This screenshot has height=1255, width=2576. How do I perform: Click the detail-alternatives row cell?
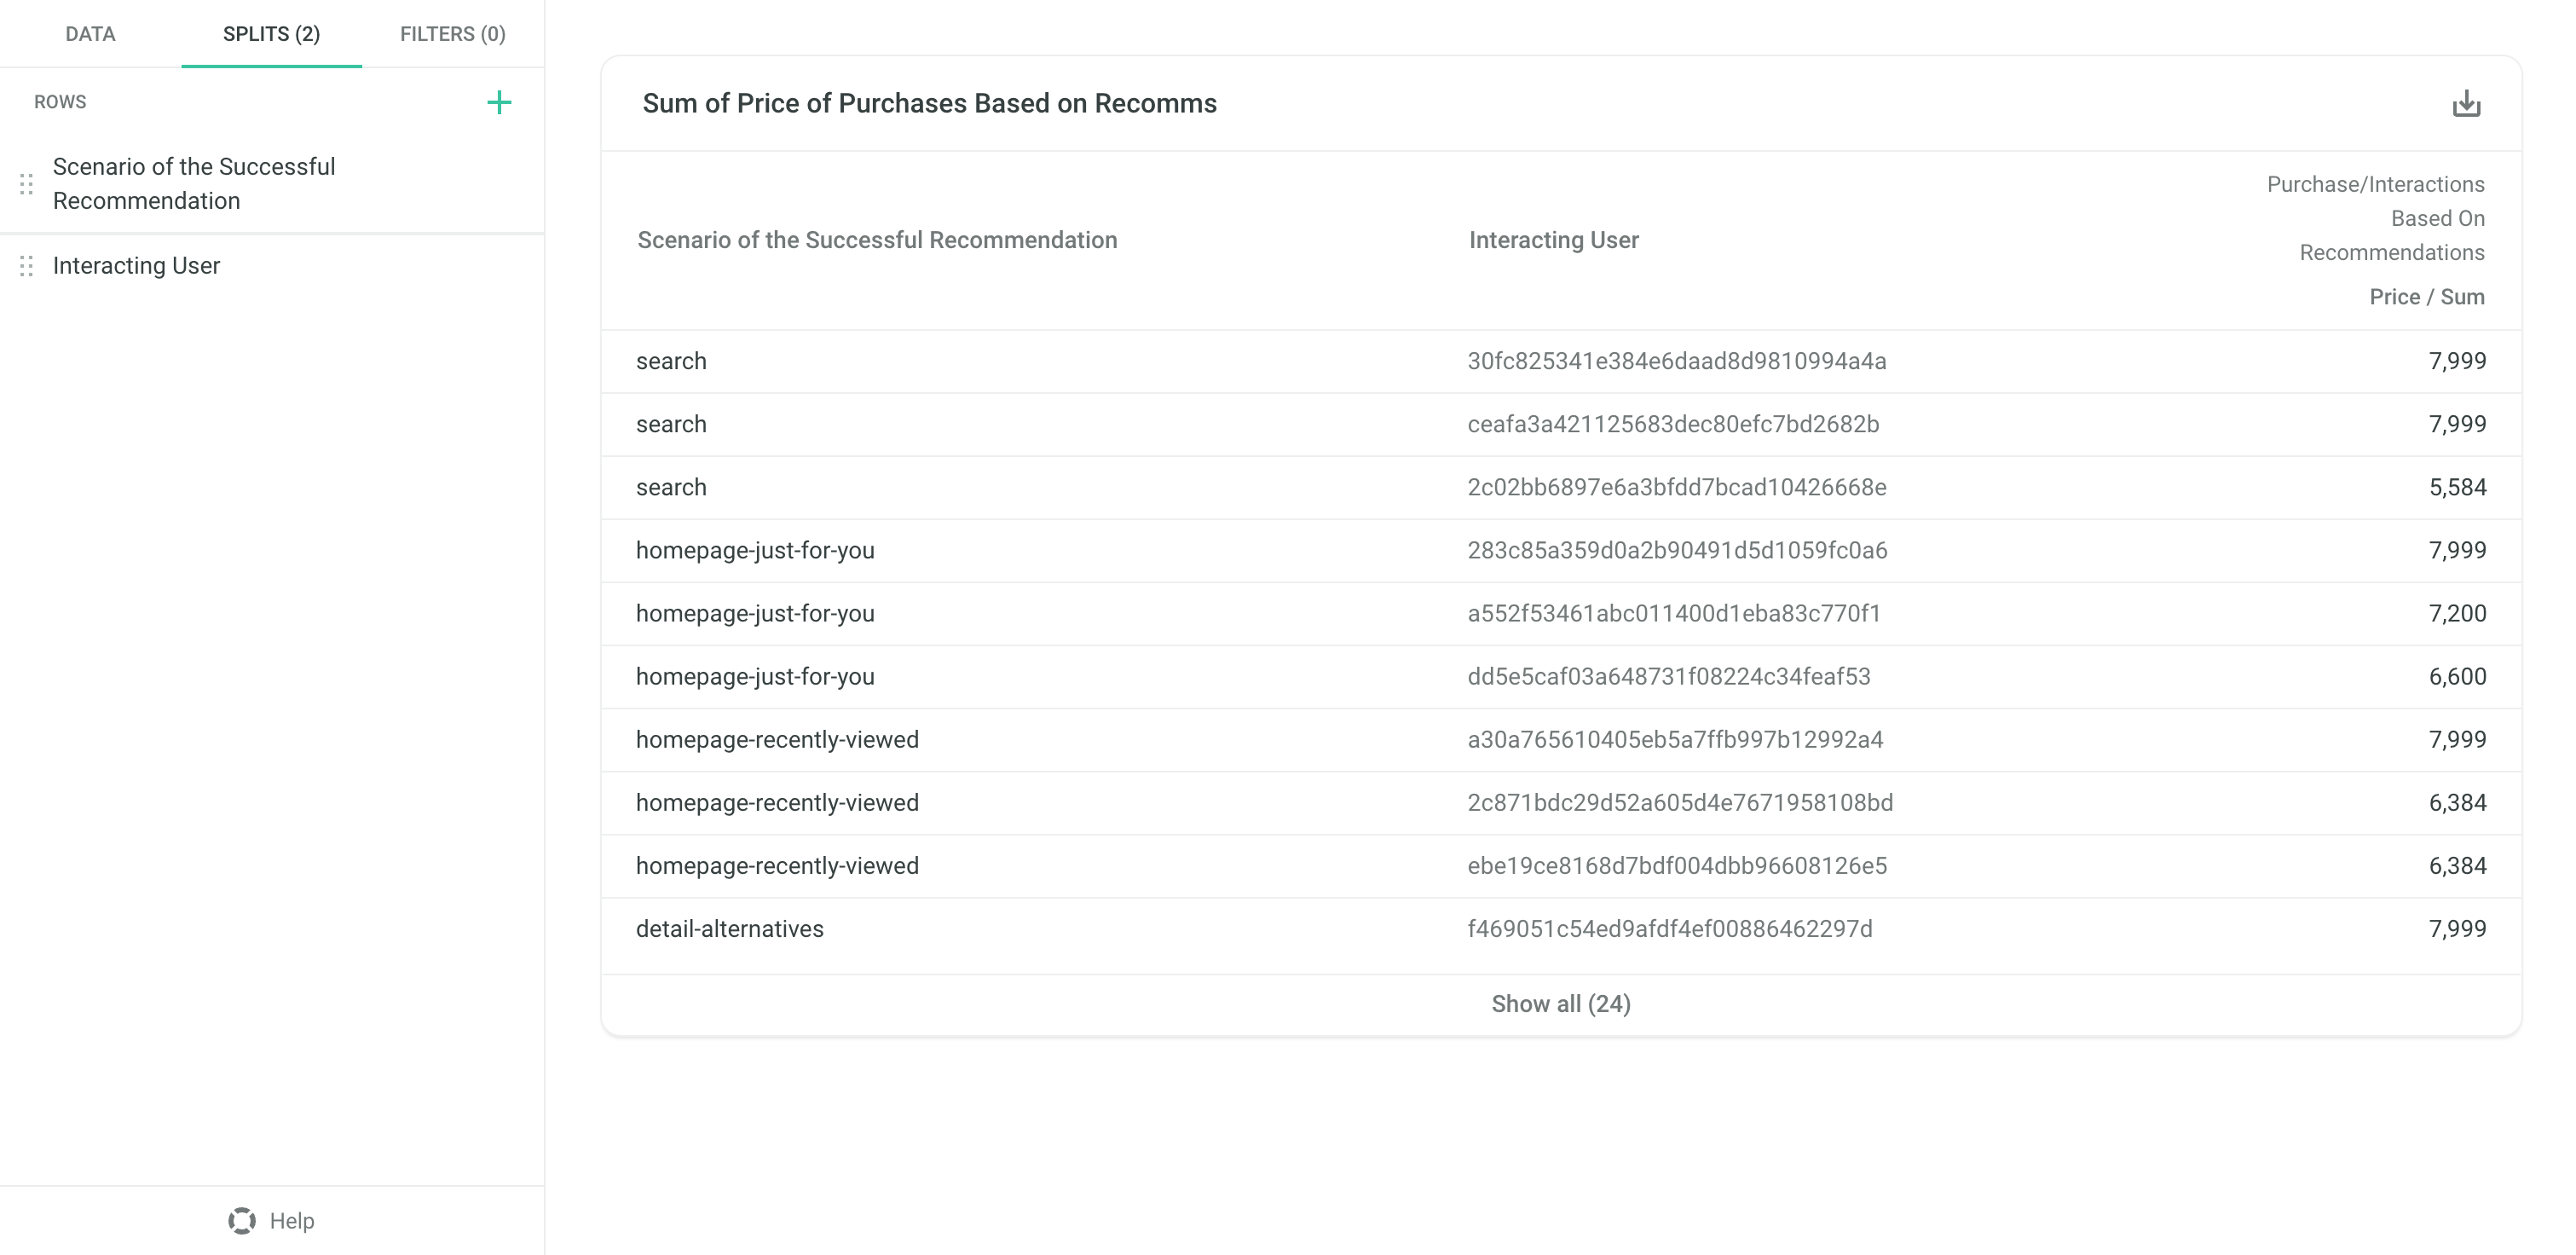coord(729,929)
